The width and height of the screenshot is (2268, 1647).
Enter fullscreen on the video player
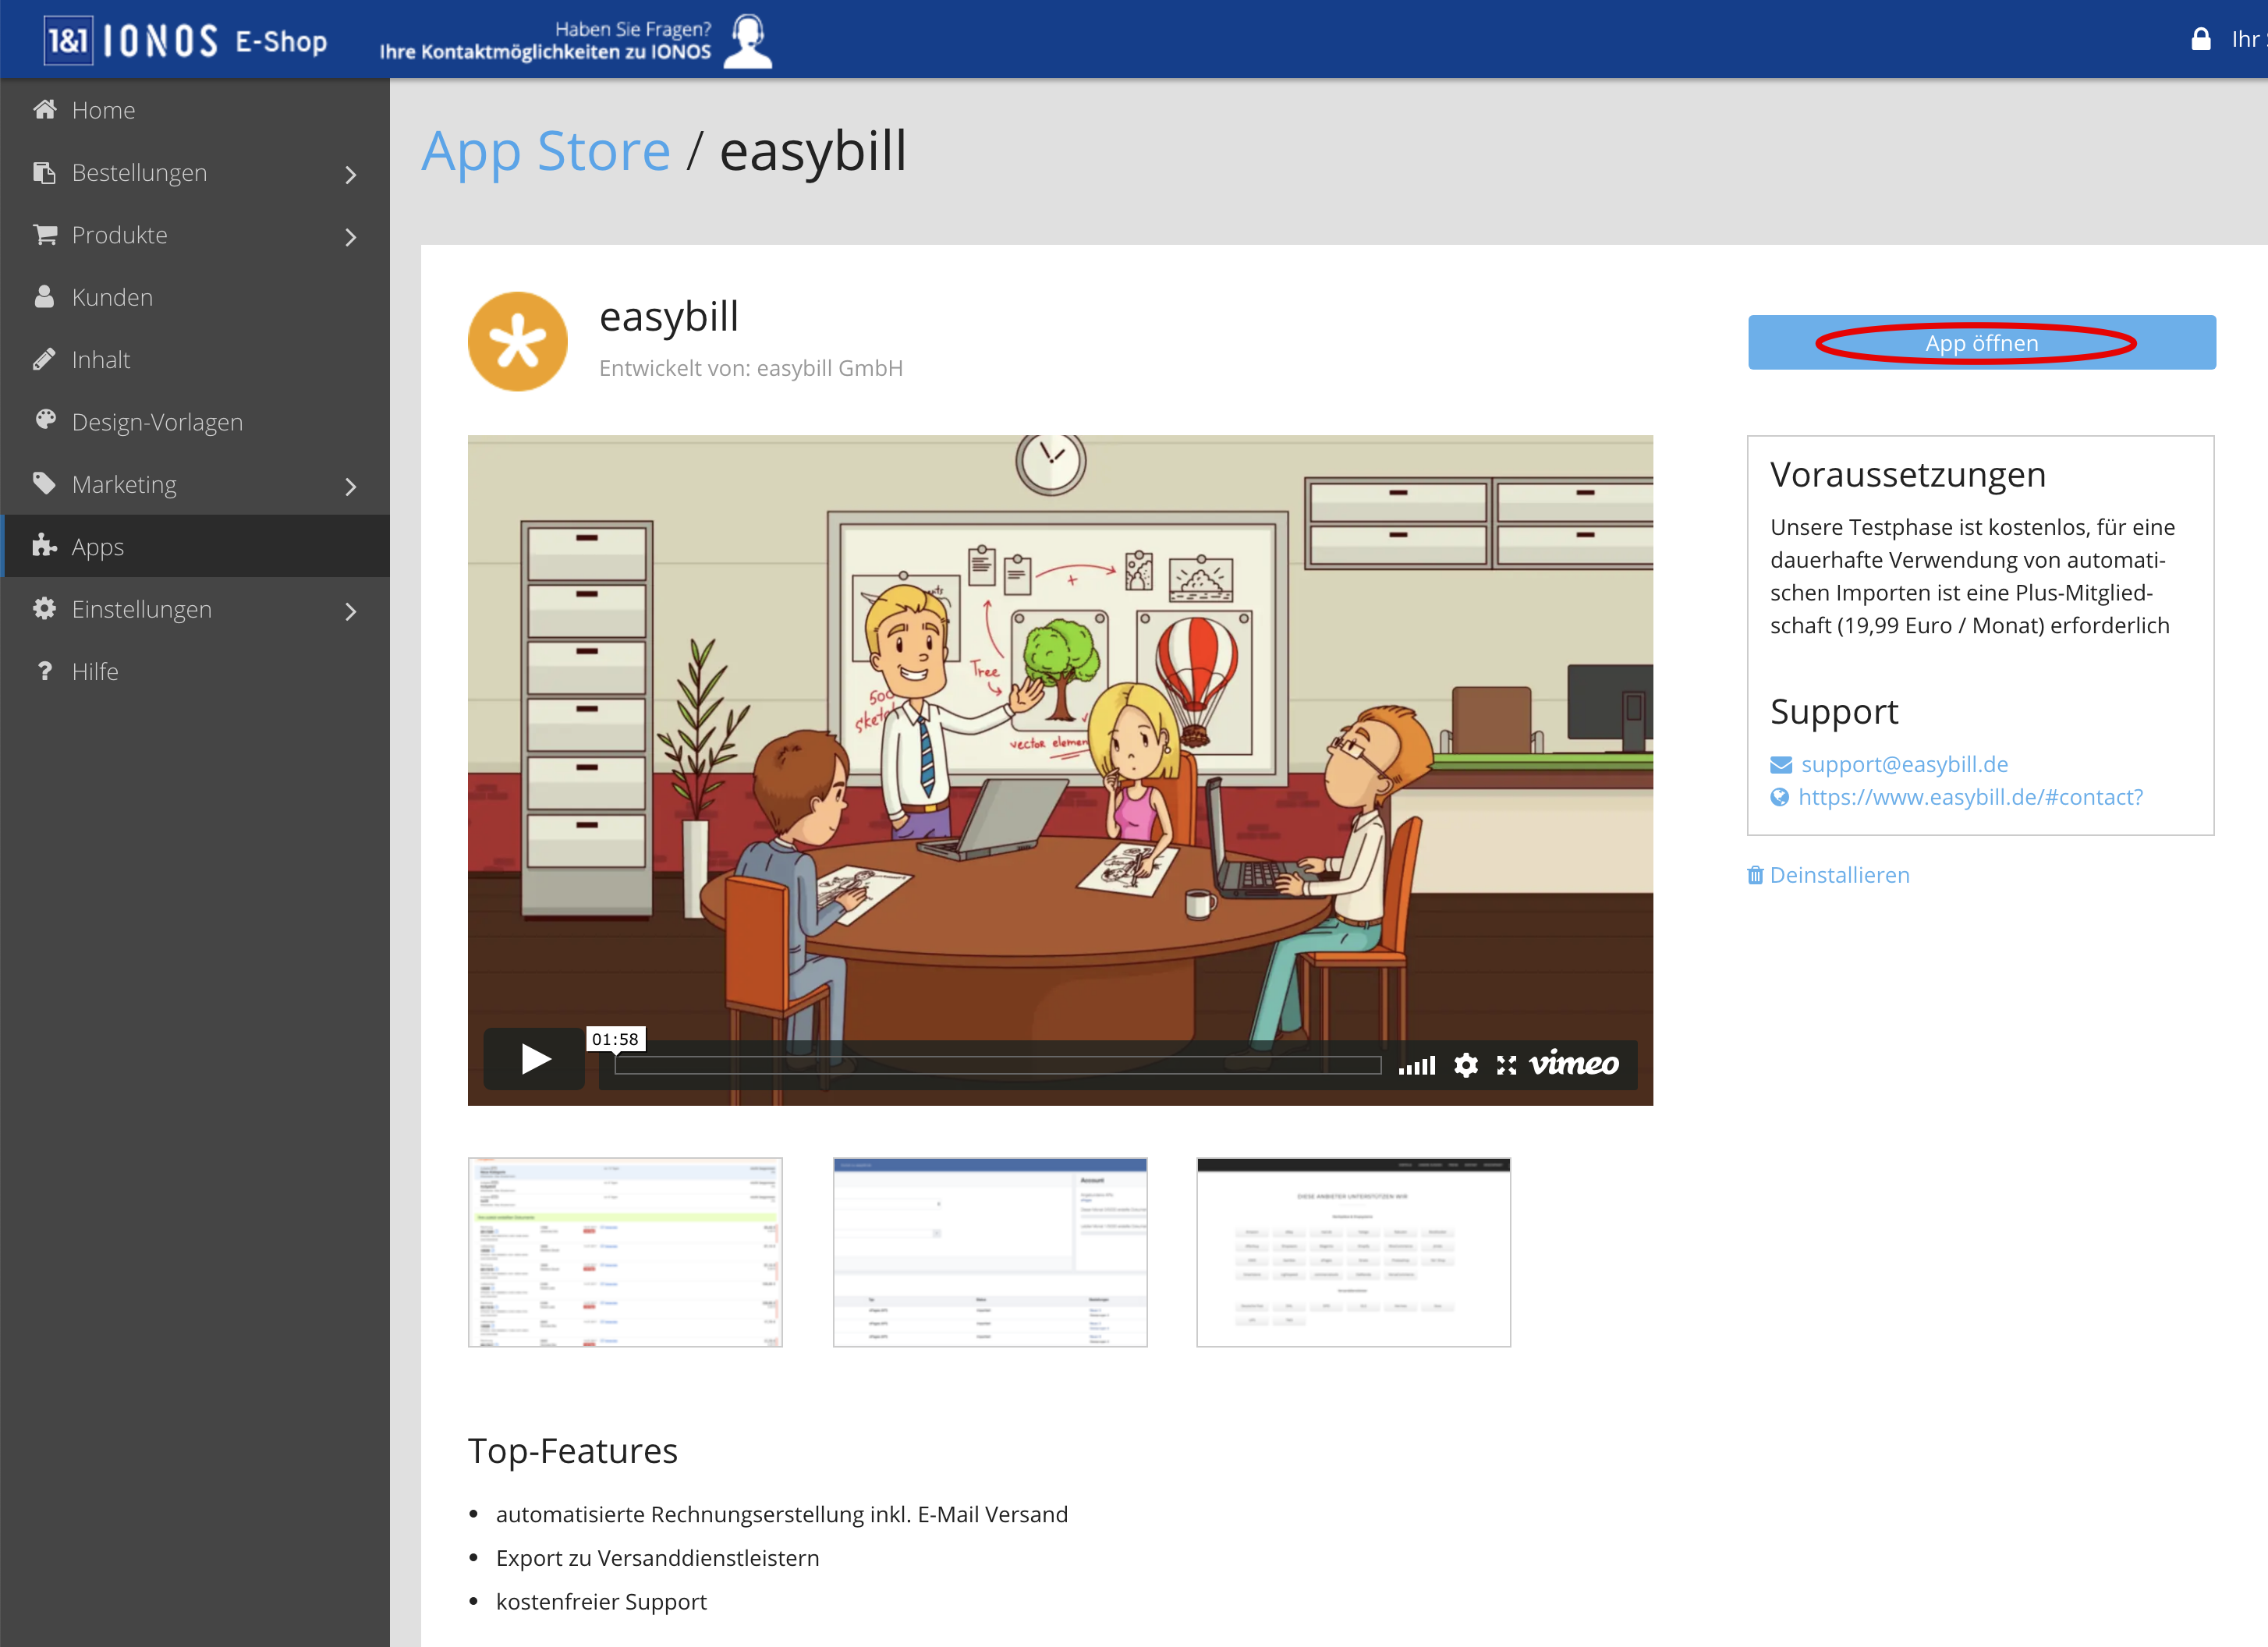pyautogui.click(x=1507, y=1065)
